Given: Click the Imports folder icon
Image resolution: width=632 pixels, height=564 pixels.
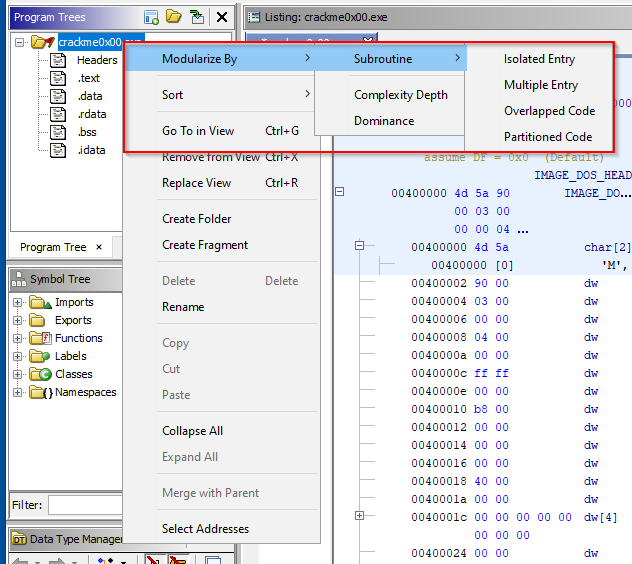Looking at the screenshot, I should (x=40, y=302).
